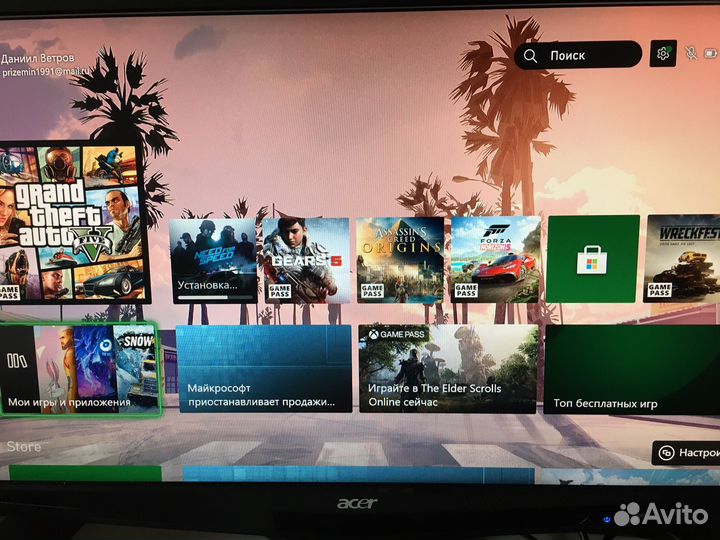Click the Xbox Game Pass logo on Elder Scrolls tile
The image size is (720, 540).
[397, 334]
